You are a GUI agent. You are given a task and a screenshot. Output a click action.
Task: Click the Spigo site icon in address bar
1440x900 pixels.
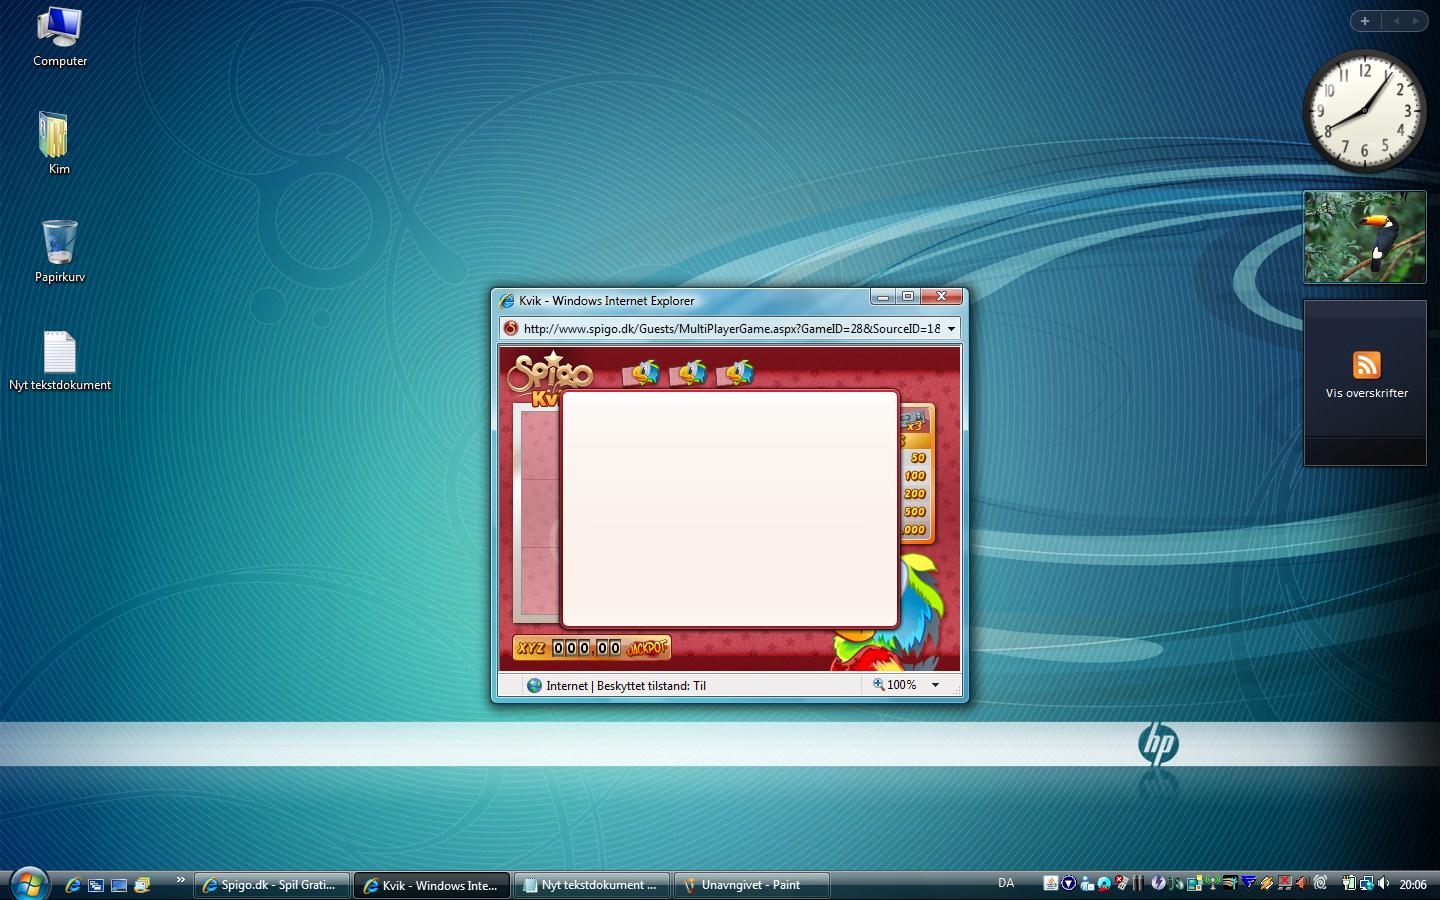click(511, 328)
